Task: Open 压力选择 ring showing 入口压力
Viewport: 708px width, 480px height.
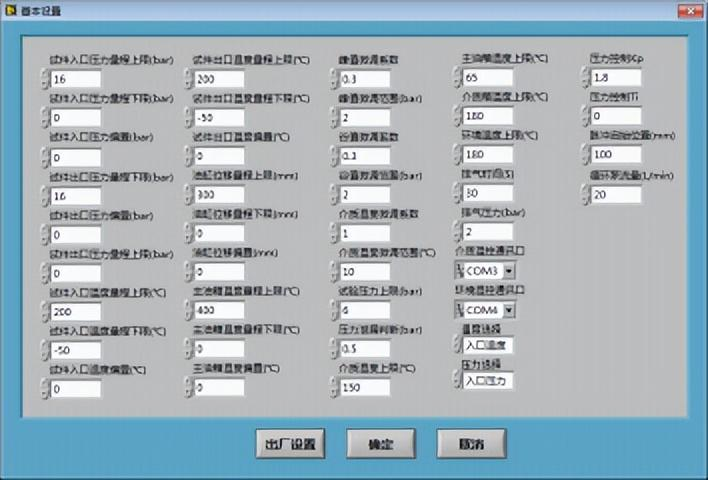Action: pyautogui.click(x=488, y=381)
